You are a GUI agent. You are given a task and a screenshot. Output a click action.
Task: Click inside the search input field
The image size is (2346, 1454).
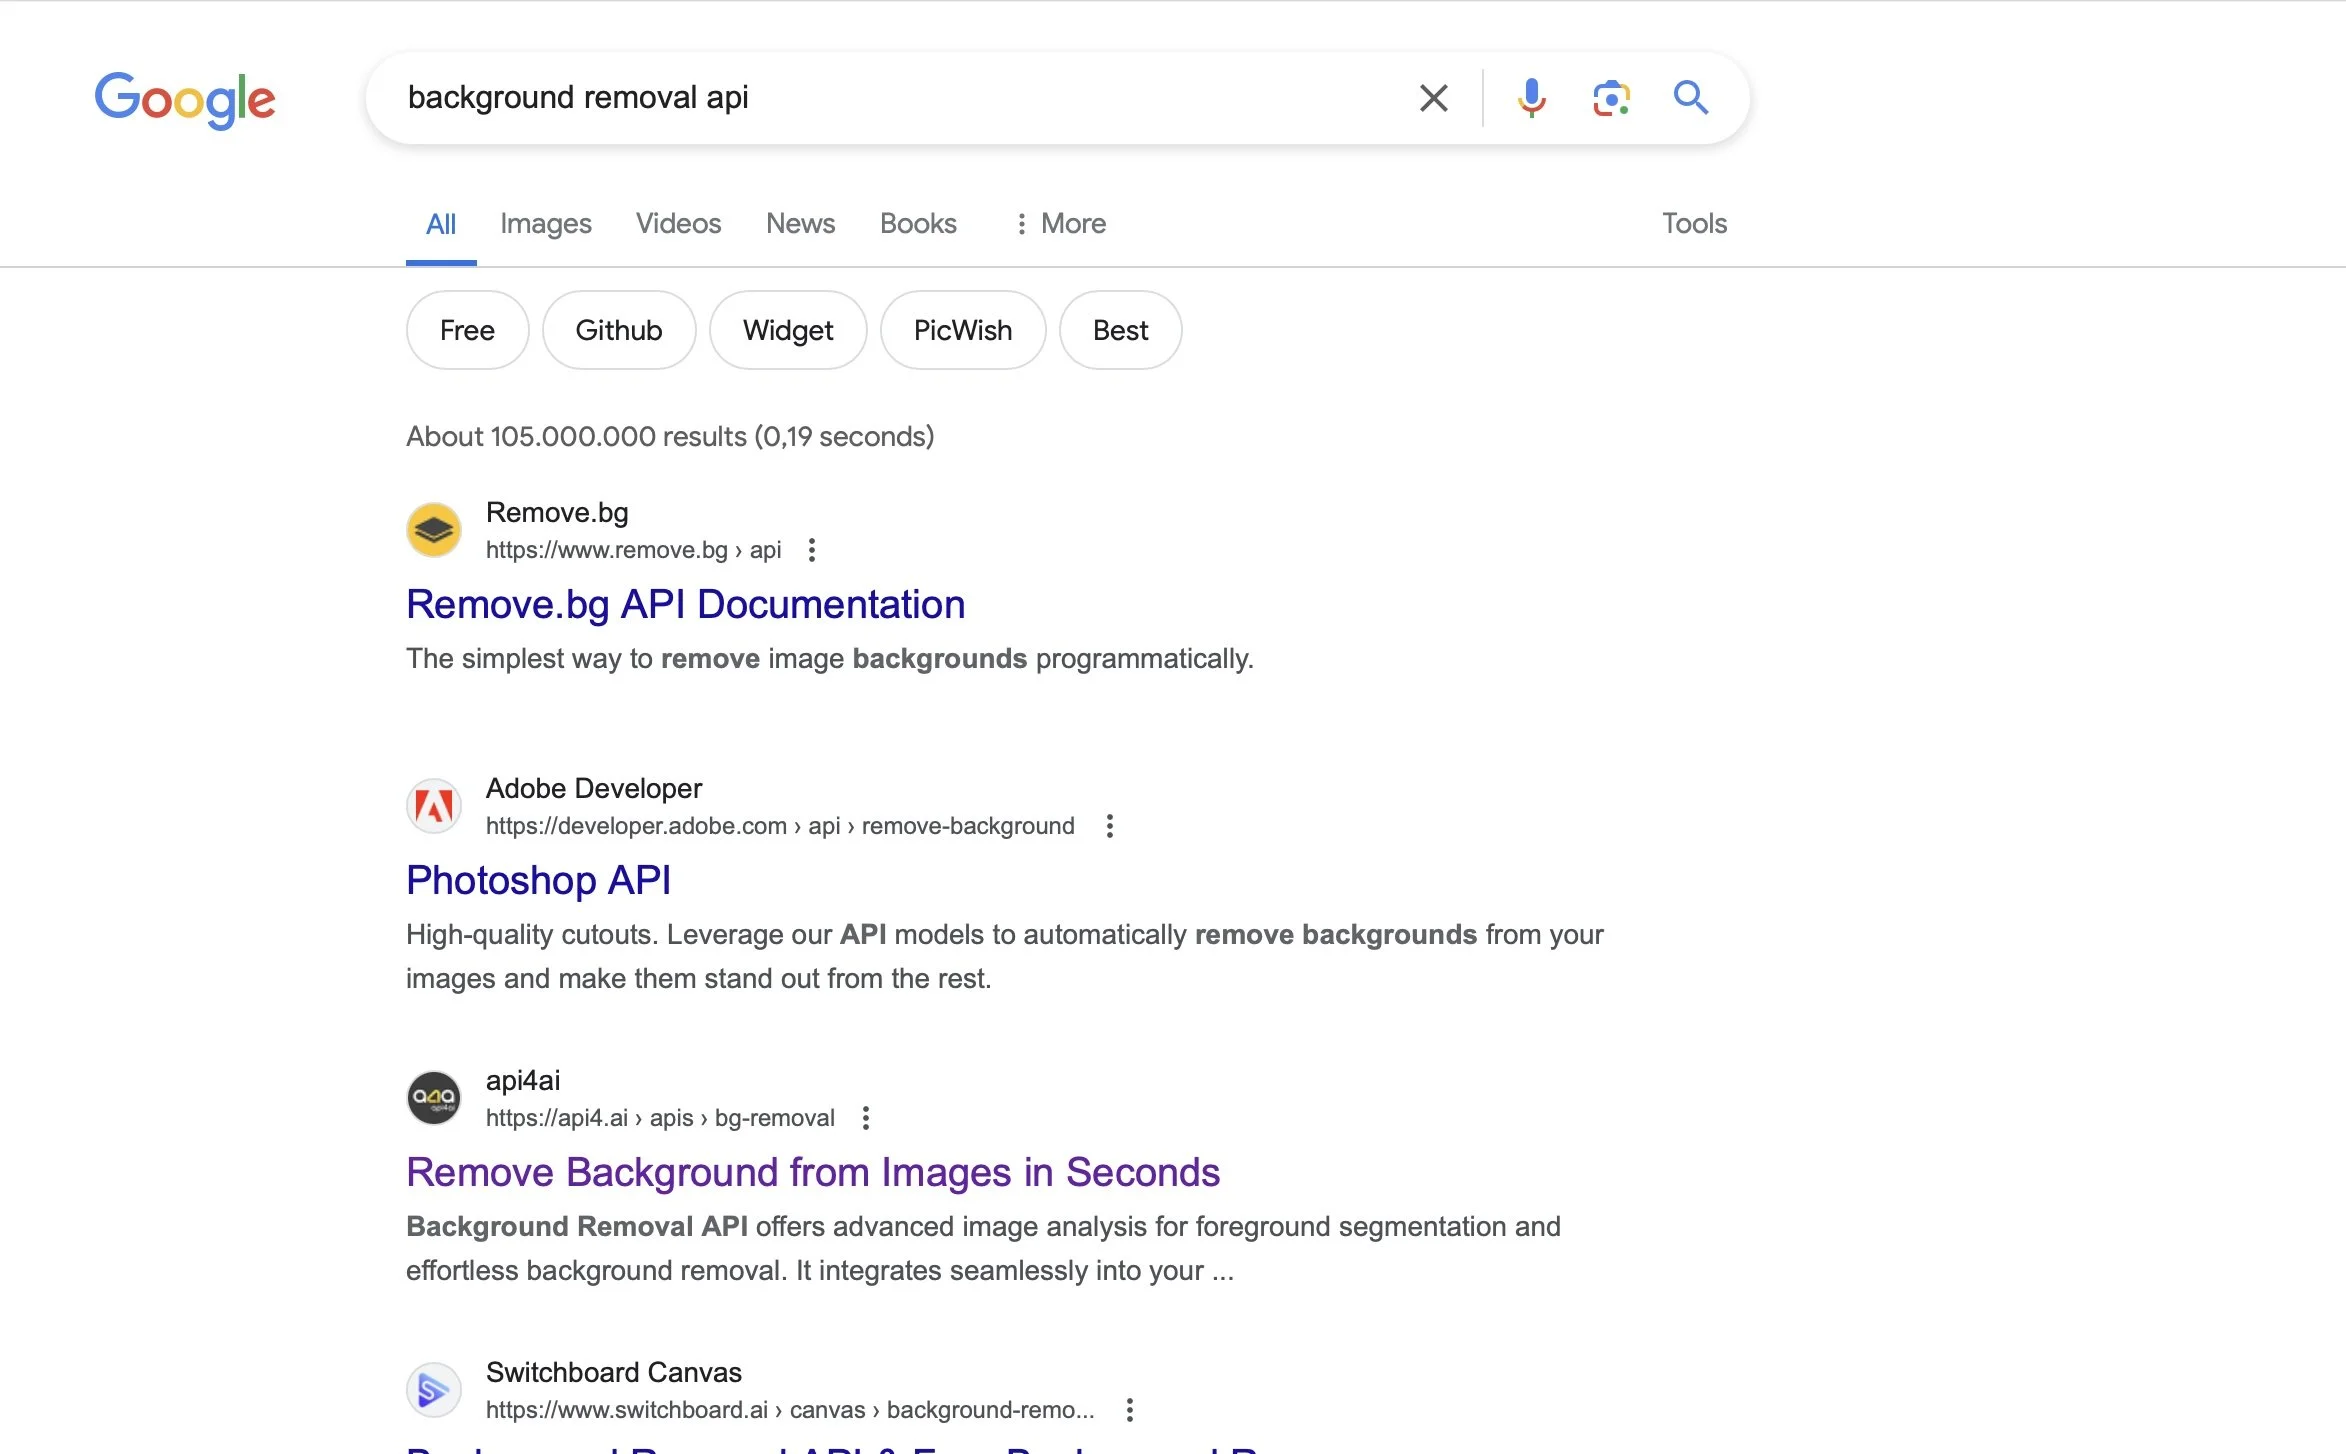coord(900,97)
